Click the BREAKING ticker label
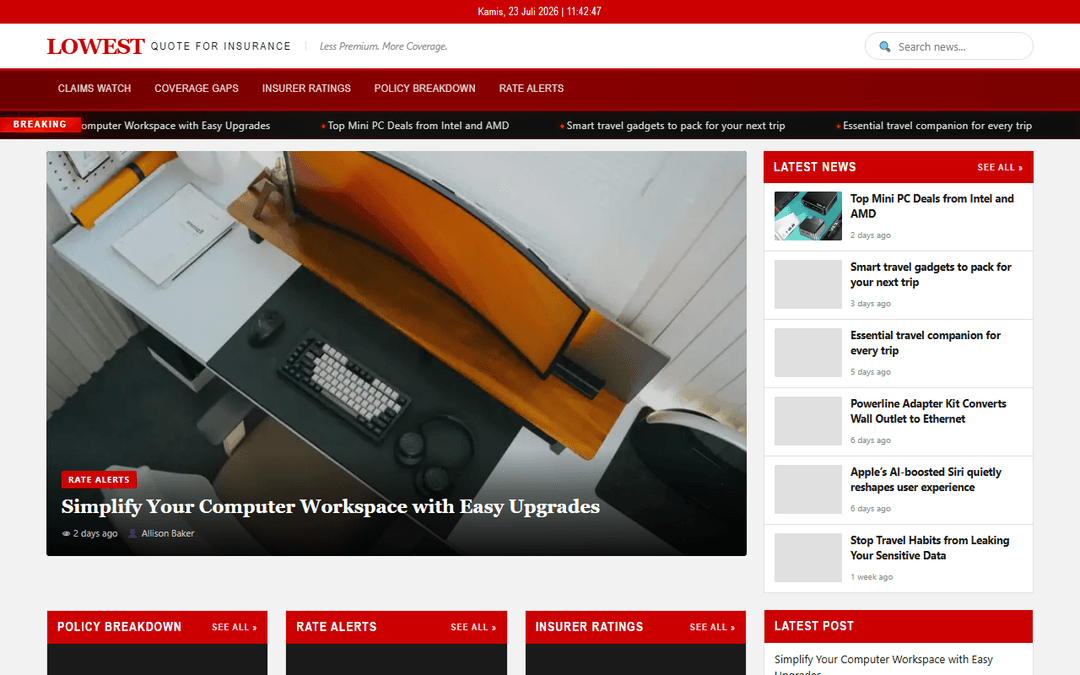 40,125
